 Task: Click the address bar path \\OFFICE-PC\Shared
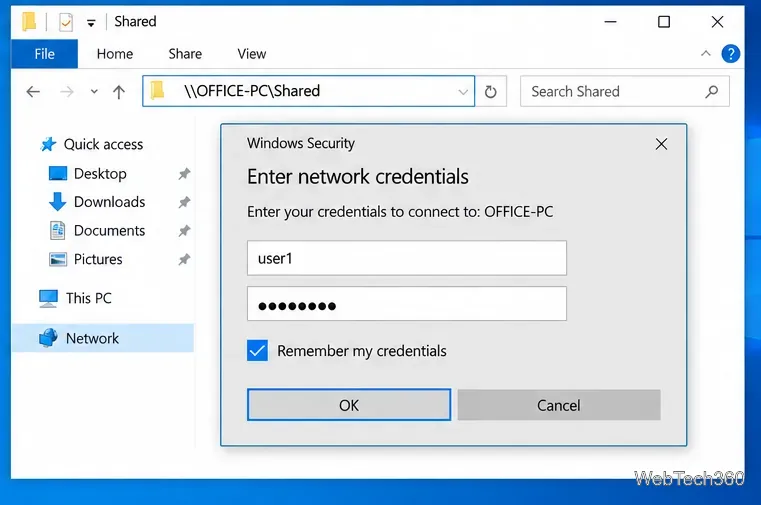(252, 91)
